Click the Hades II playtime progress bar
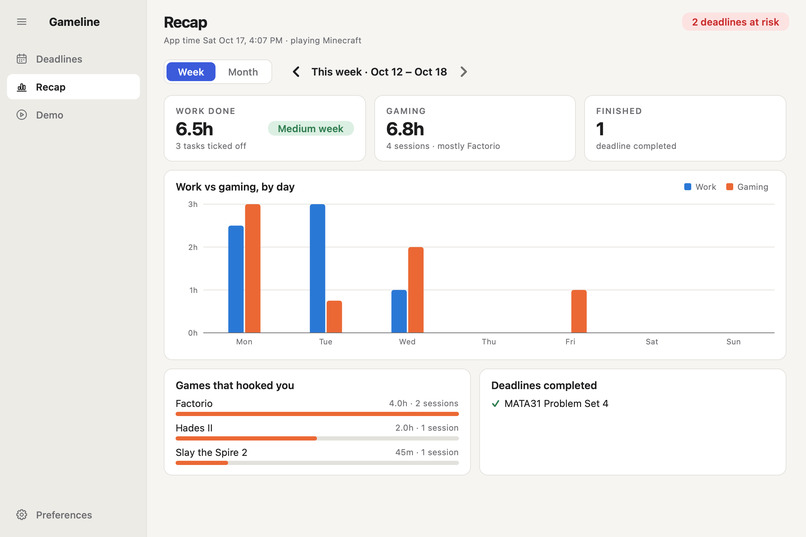This screenshot has width=806, height=537. pyautogui.click(x=317, y=438)
